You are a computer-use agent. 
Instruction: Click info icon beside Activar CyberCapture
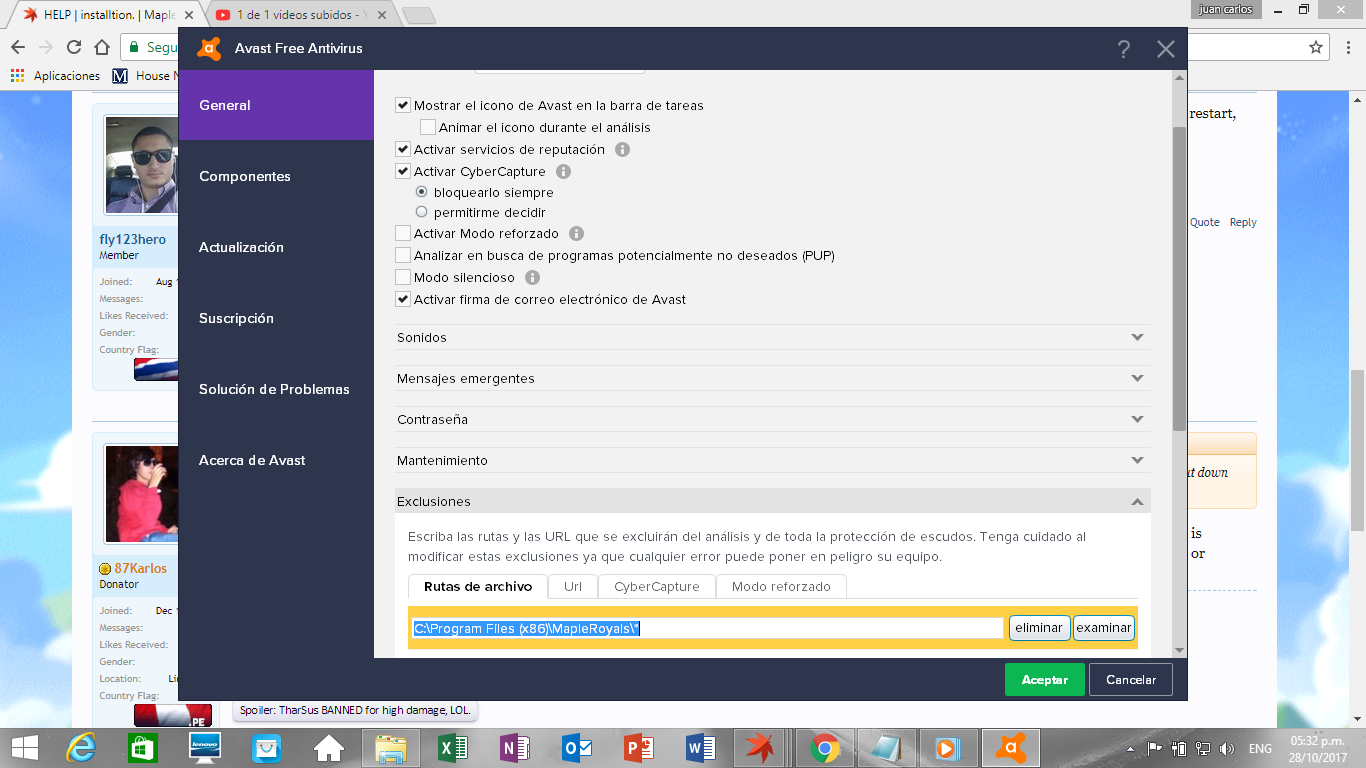(564, 172)
